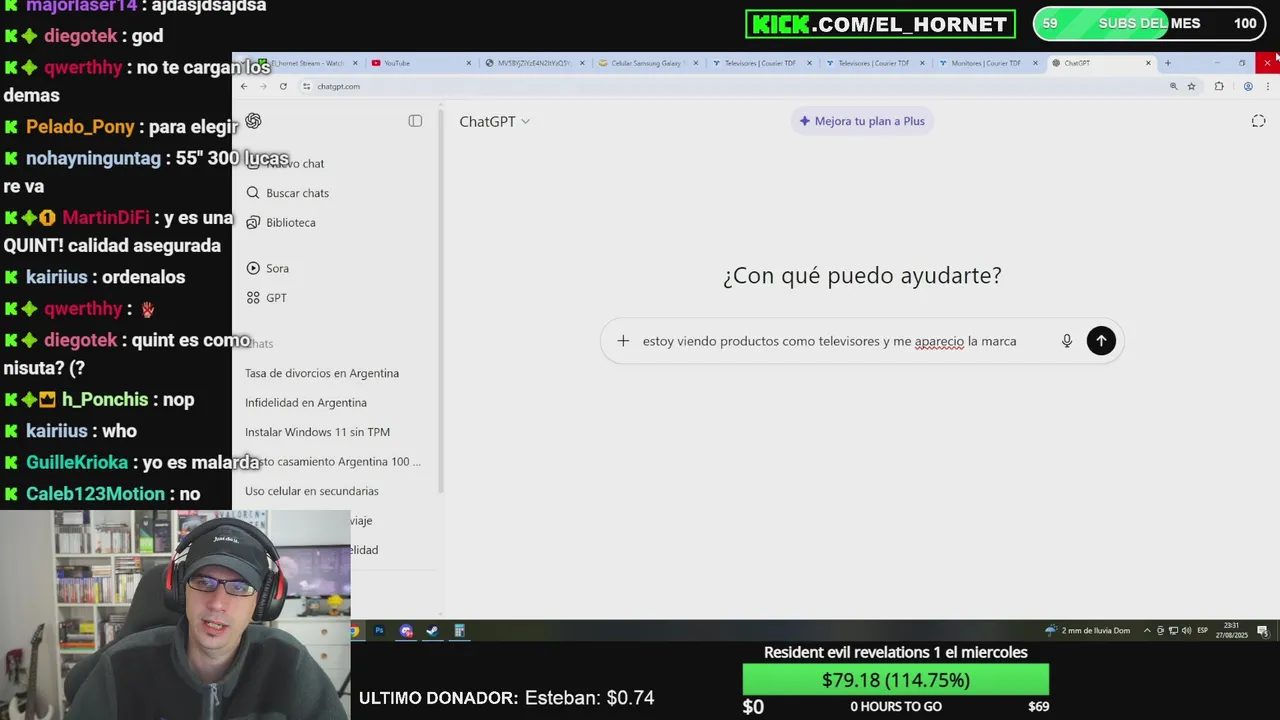Screen dimensions: 1280x720
Task: Open chat Uso celular en secundarias
Action: coord(312,491)
